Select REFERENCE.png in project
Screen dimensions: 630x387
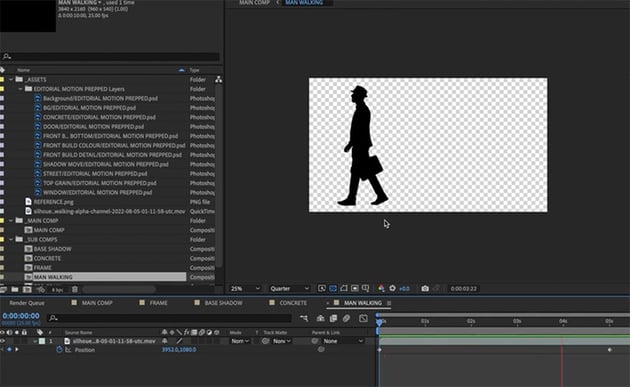[53, 202]
